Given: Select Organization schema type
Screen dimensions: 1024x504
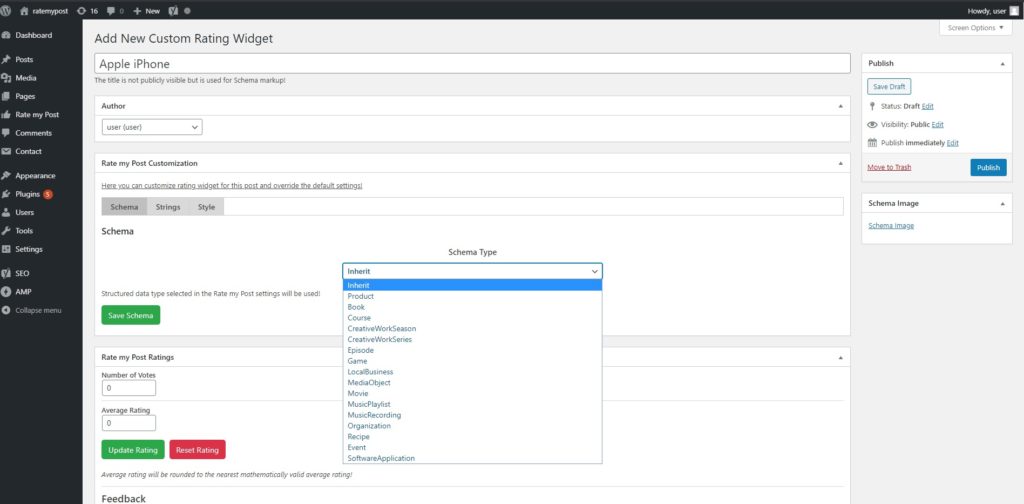Looking at the screenshot, I should pyautogui.click(x=472, y=426).
